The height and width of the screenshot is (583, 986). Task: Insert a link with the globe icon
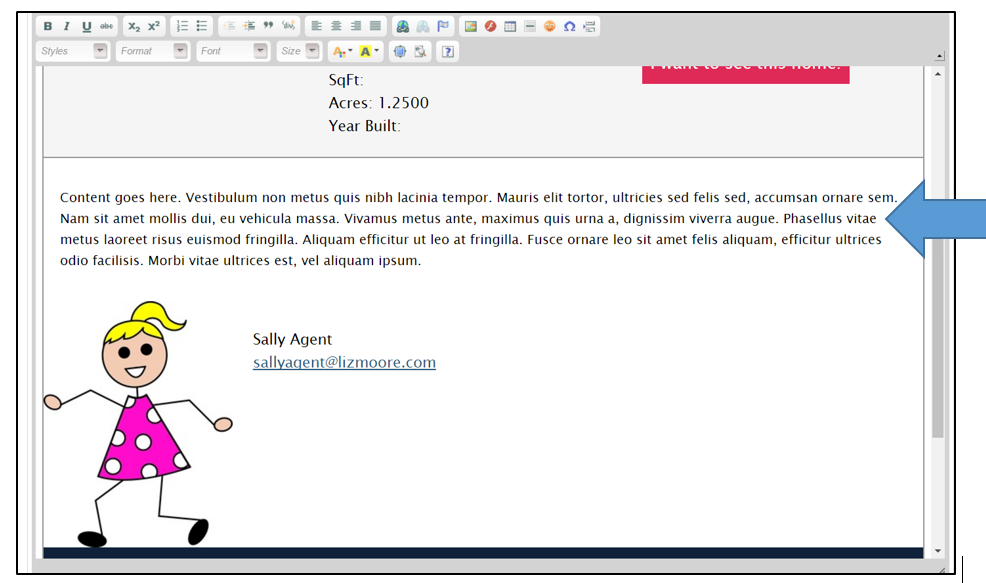pos(402,27)
